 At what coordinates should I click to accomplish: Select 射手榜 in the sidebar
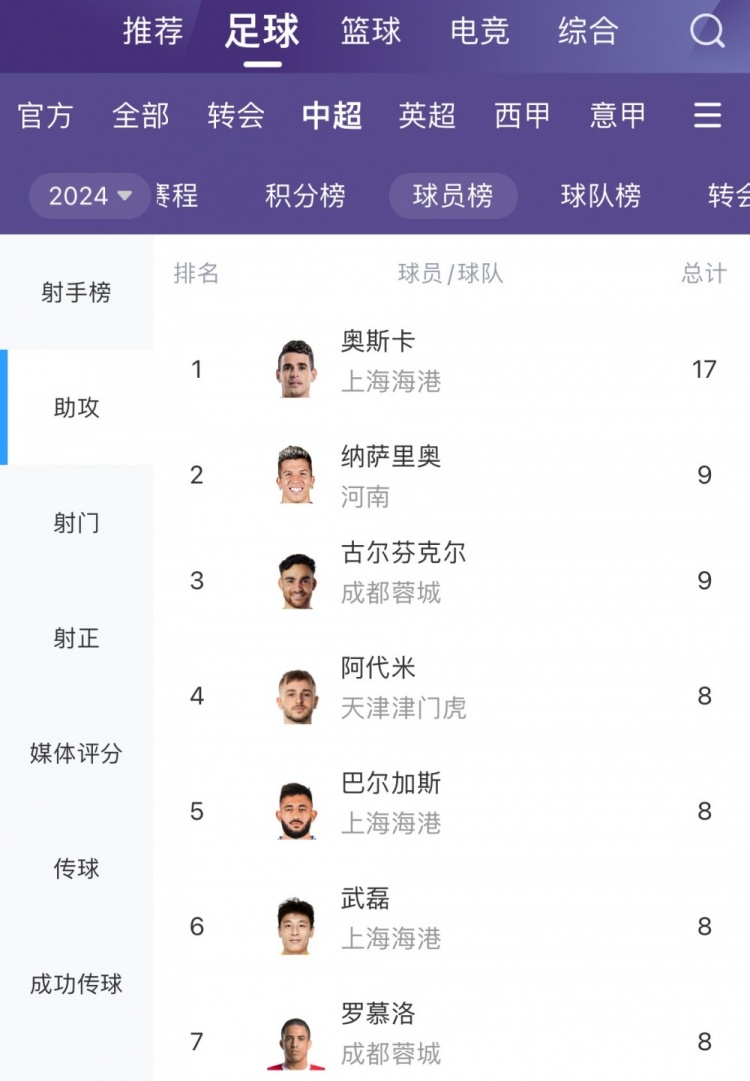click(x=77, y=292)
